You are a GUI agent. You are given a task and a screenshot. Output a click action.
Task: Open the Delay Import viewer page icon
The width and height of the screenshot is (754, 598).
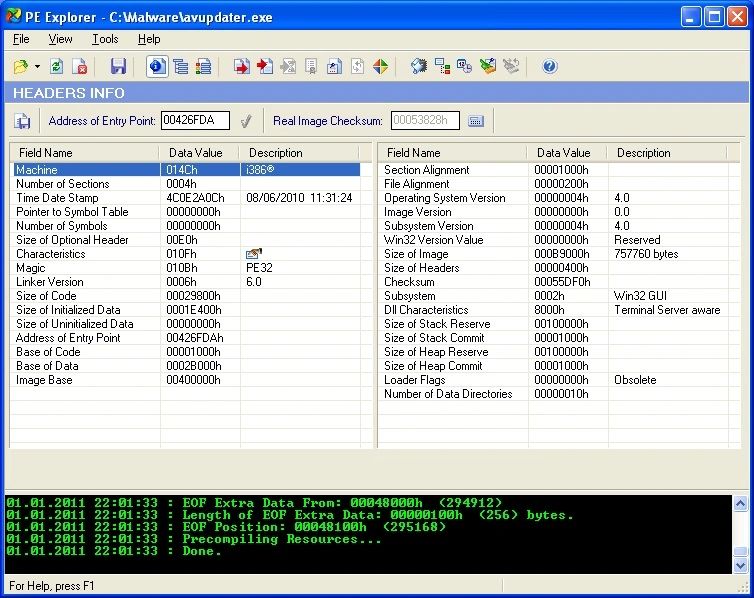pyautogui.click(x=334, y=66)
